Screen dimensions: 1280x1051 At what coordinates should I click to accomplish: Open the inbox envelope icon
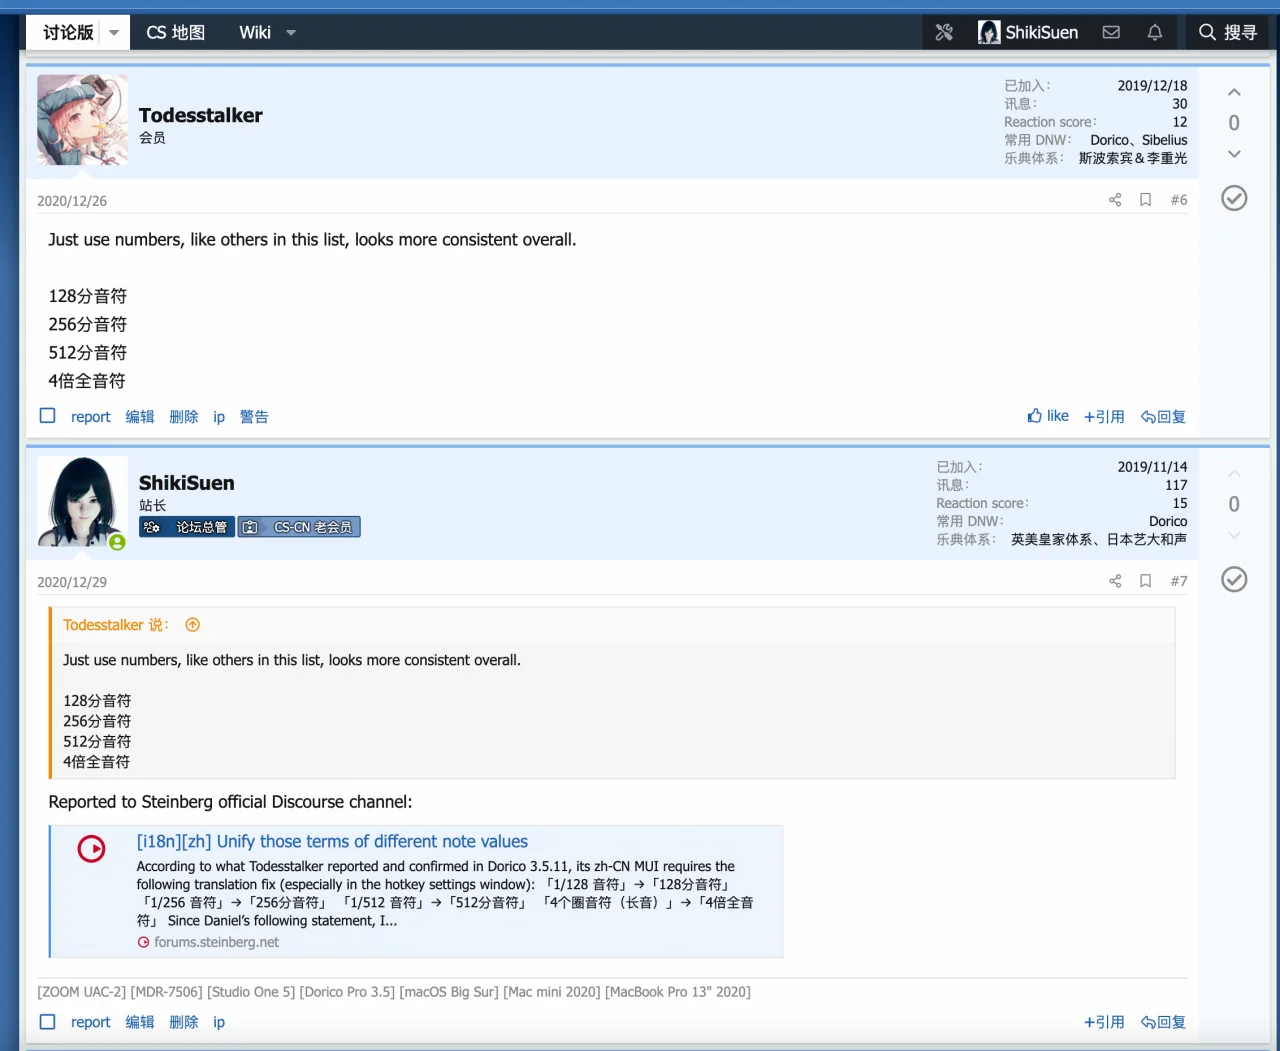pyautogui.click(x=1111, y=32)
